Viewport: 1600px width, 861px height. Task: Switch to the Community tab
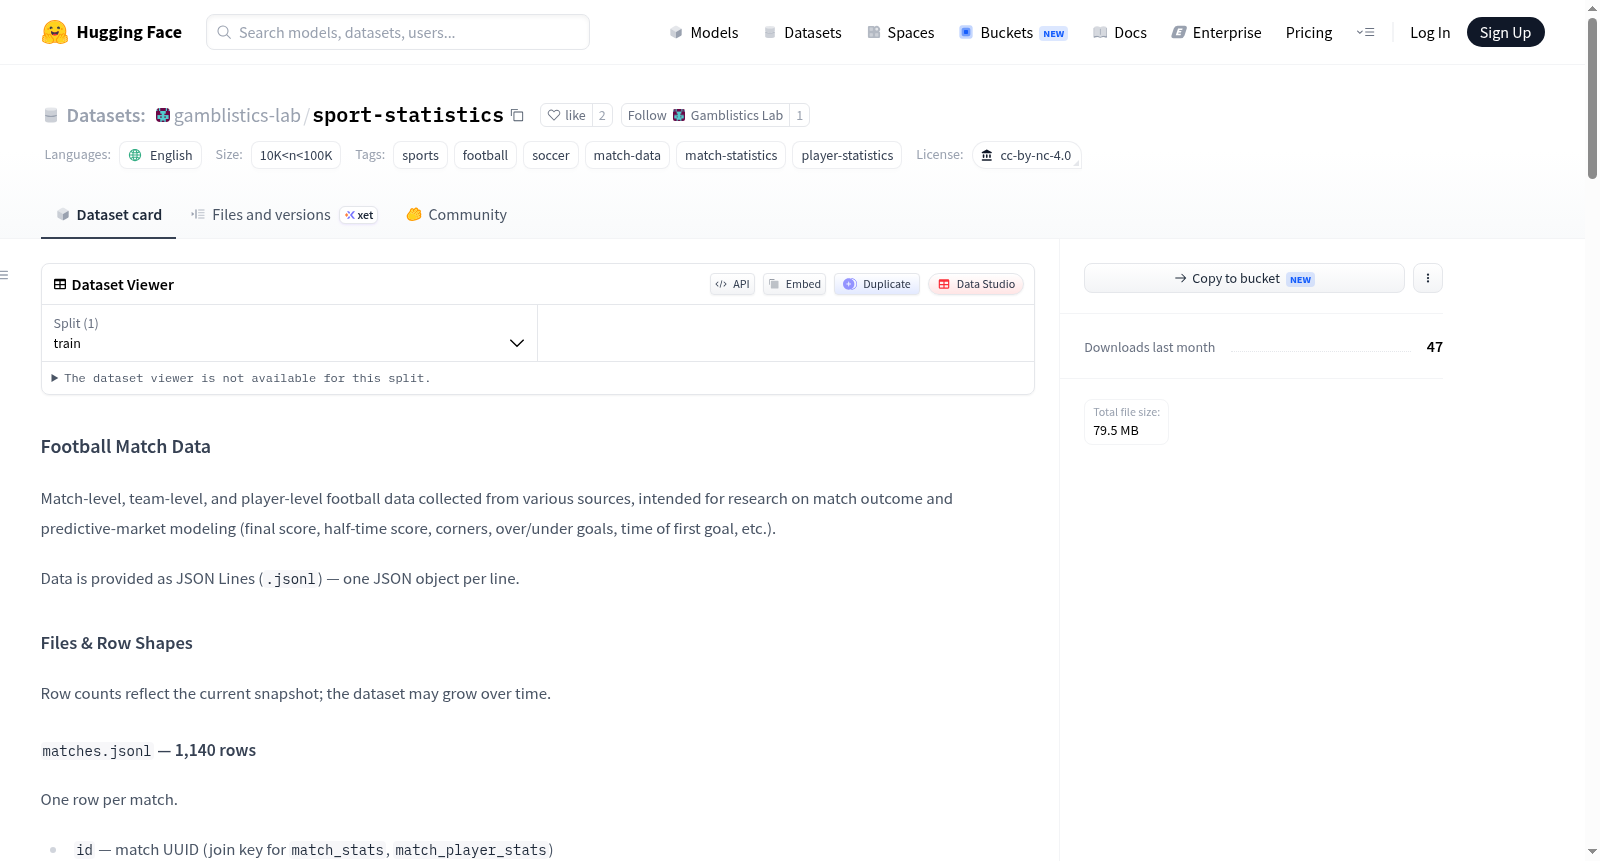(456, 214)
